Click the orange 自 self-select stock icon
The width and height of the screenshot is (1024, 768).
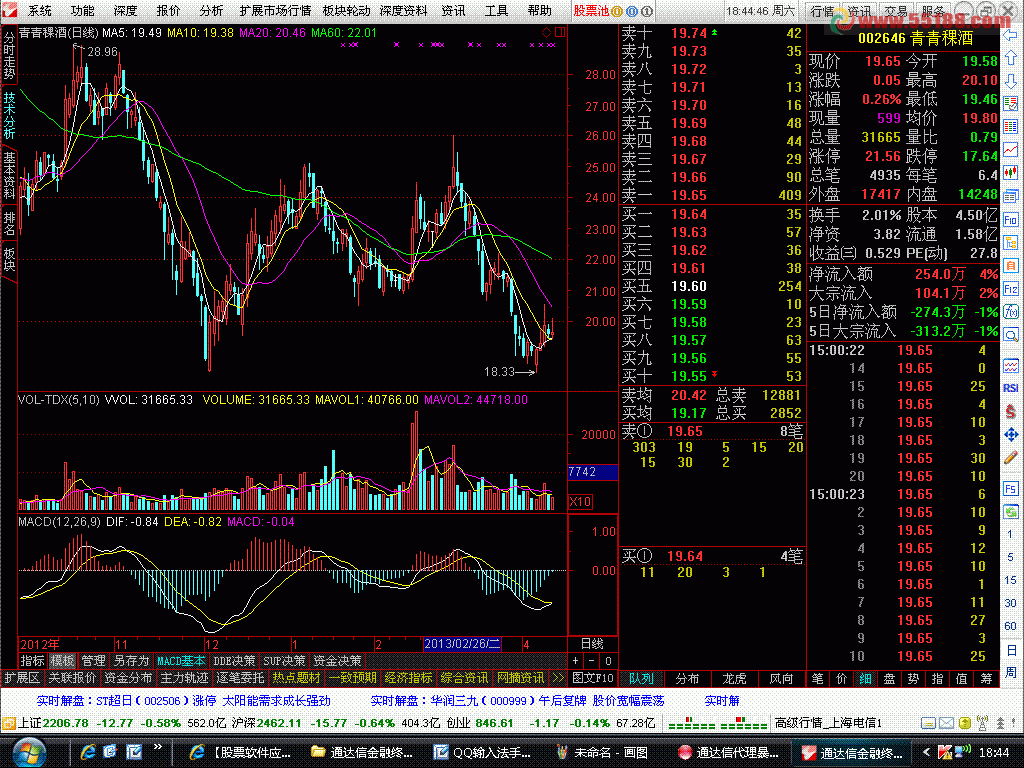click(x=1011, y=266)
